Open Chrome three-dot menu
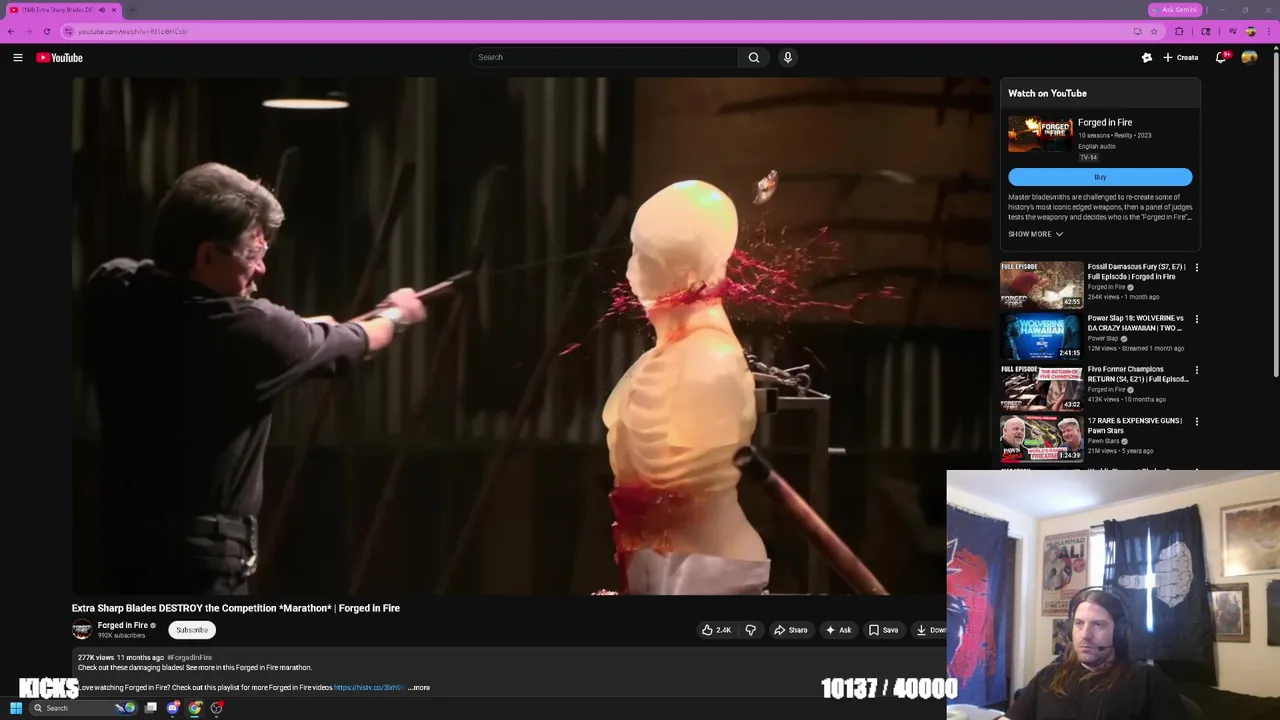The width and height of the screenshot is (1280, 720). click(x=1270, y=31)
